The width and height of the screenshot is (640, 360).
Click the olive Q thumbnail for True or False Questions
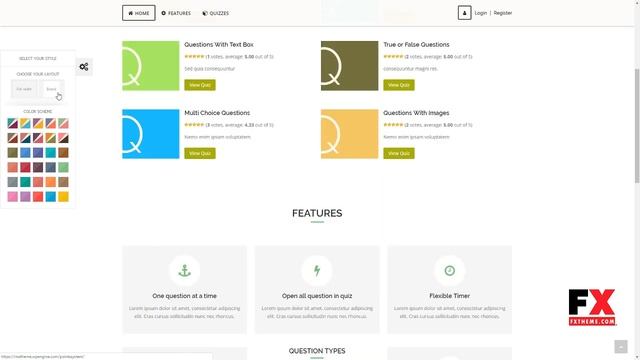pos(349,66)
